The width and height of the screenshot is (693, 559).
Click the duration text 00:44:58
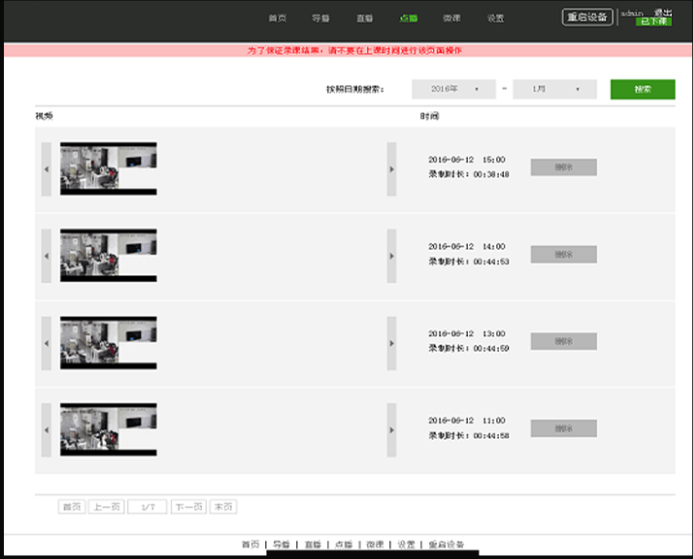click(x=491, y=436)
